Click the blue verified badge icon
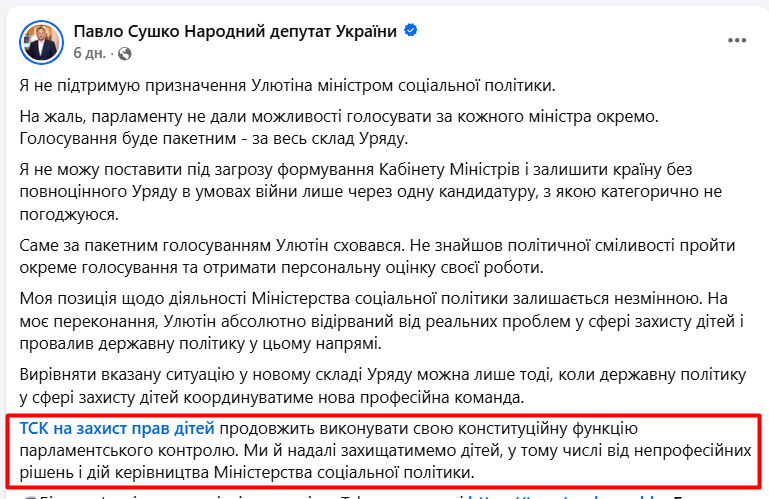Image resolution: width=769 pixels, height=499 pixels. pos(410,30)
